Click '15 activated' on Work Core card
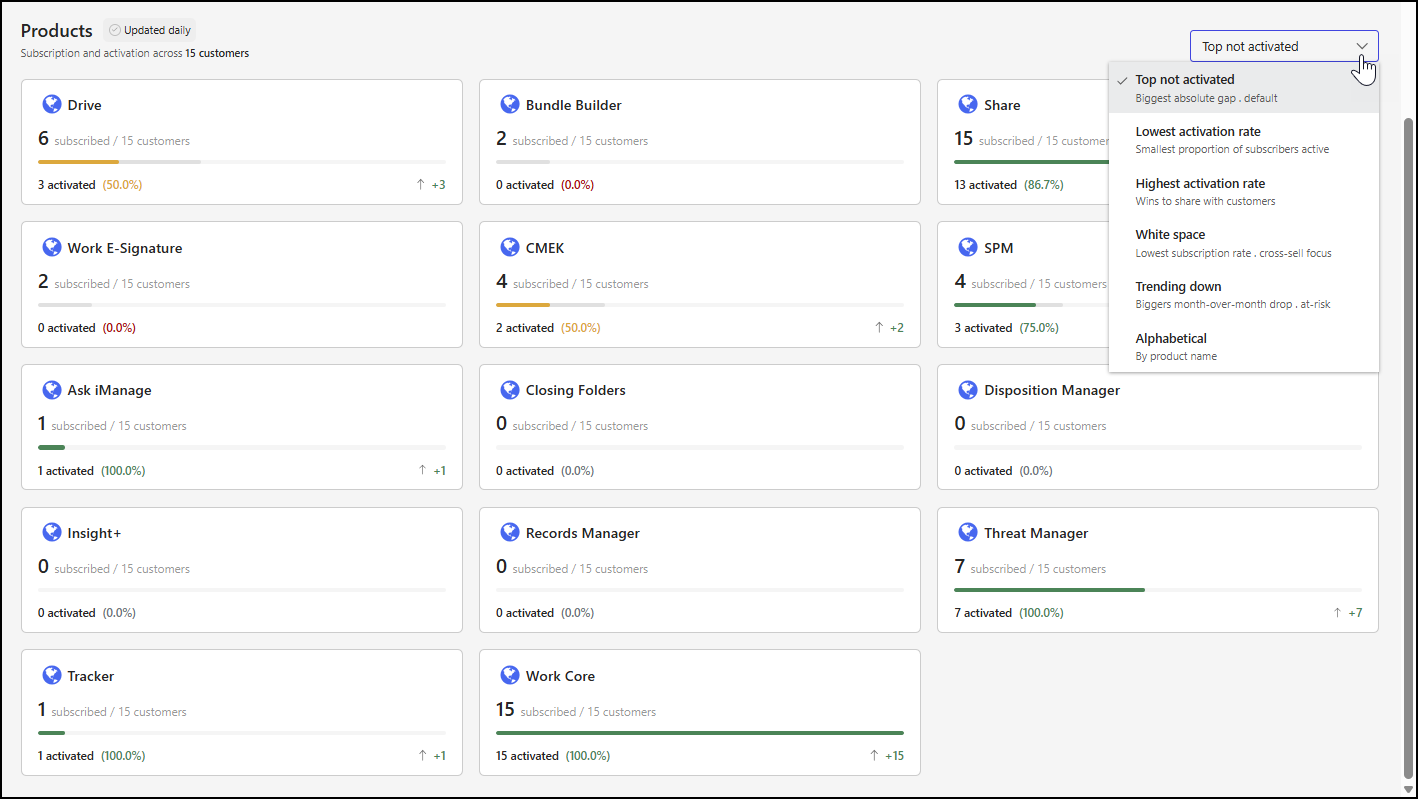 coord(527,756)
